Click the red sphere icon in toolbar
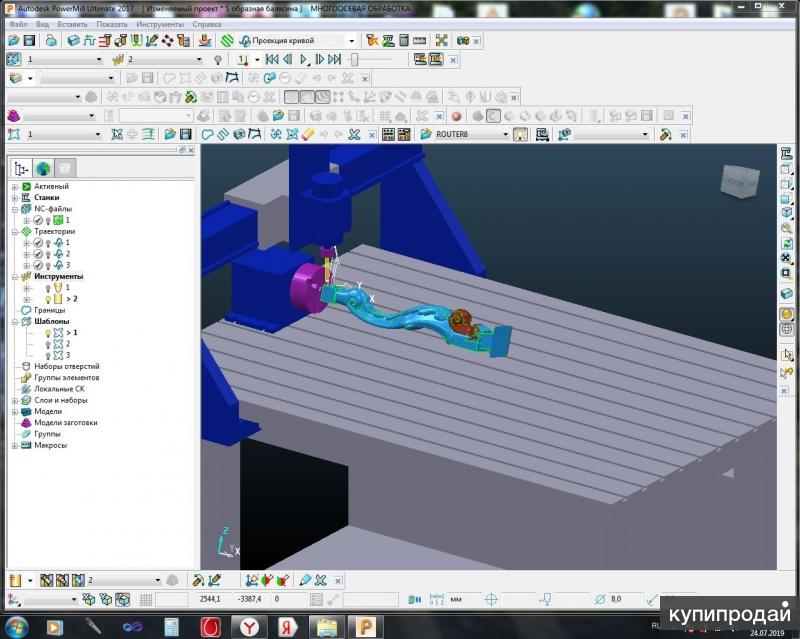 coord(456,116)
